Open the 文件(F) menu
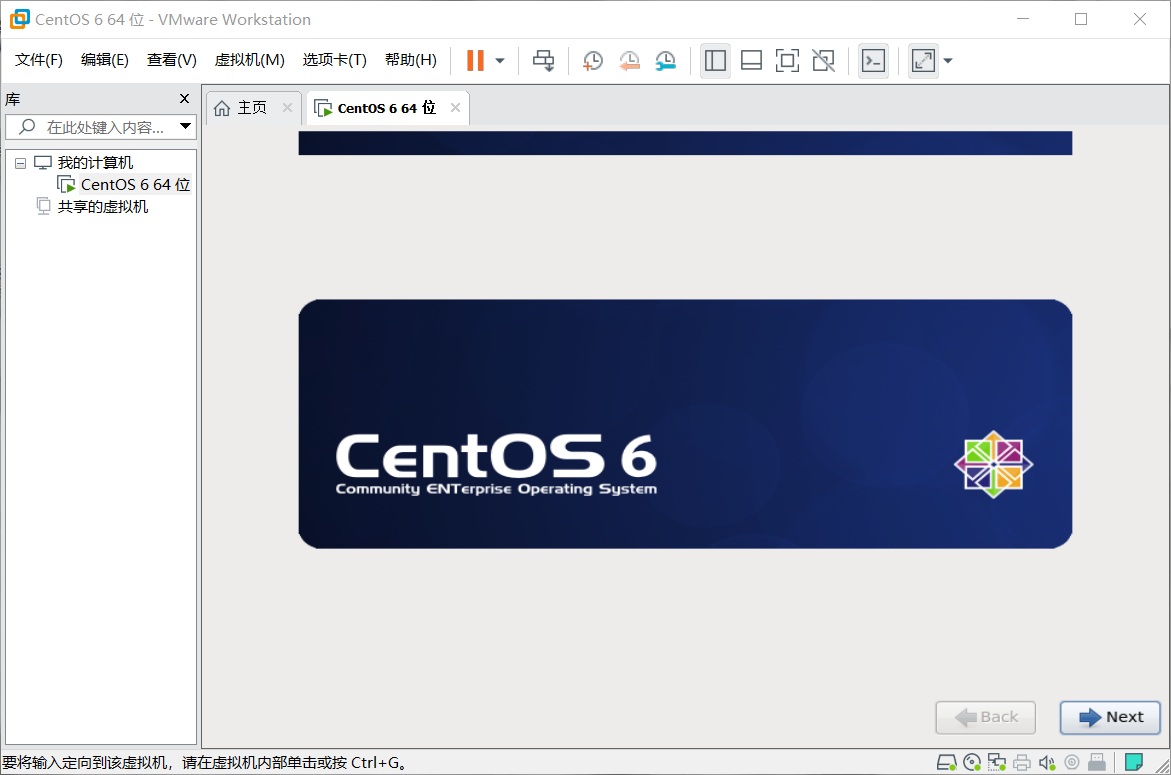Viewport: 1171px width, 775px height. point(38,60)
